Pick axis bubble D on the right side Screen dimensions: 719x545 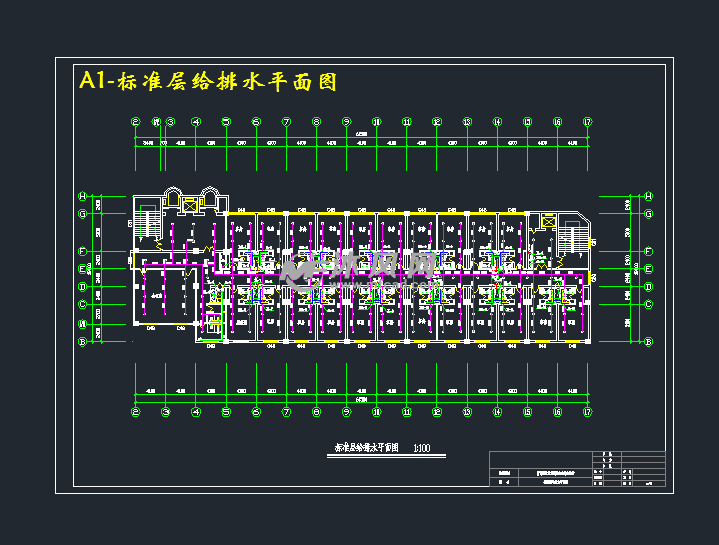tap(648, 287)
